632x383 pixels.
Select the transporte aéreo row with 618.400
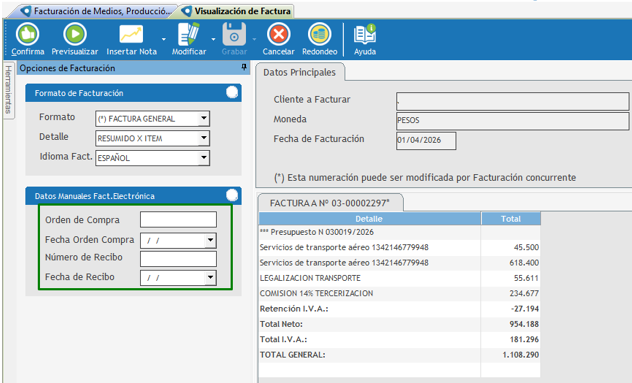pos(399,262)
